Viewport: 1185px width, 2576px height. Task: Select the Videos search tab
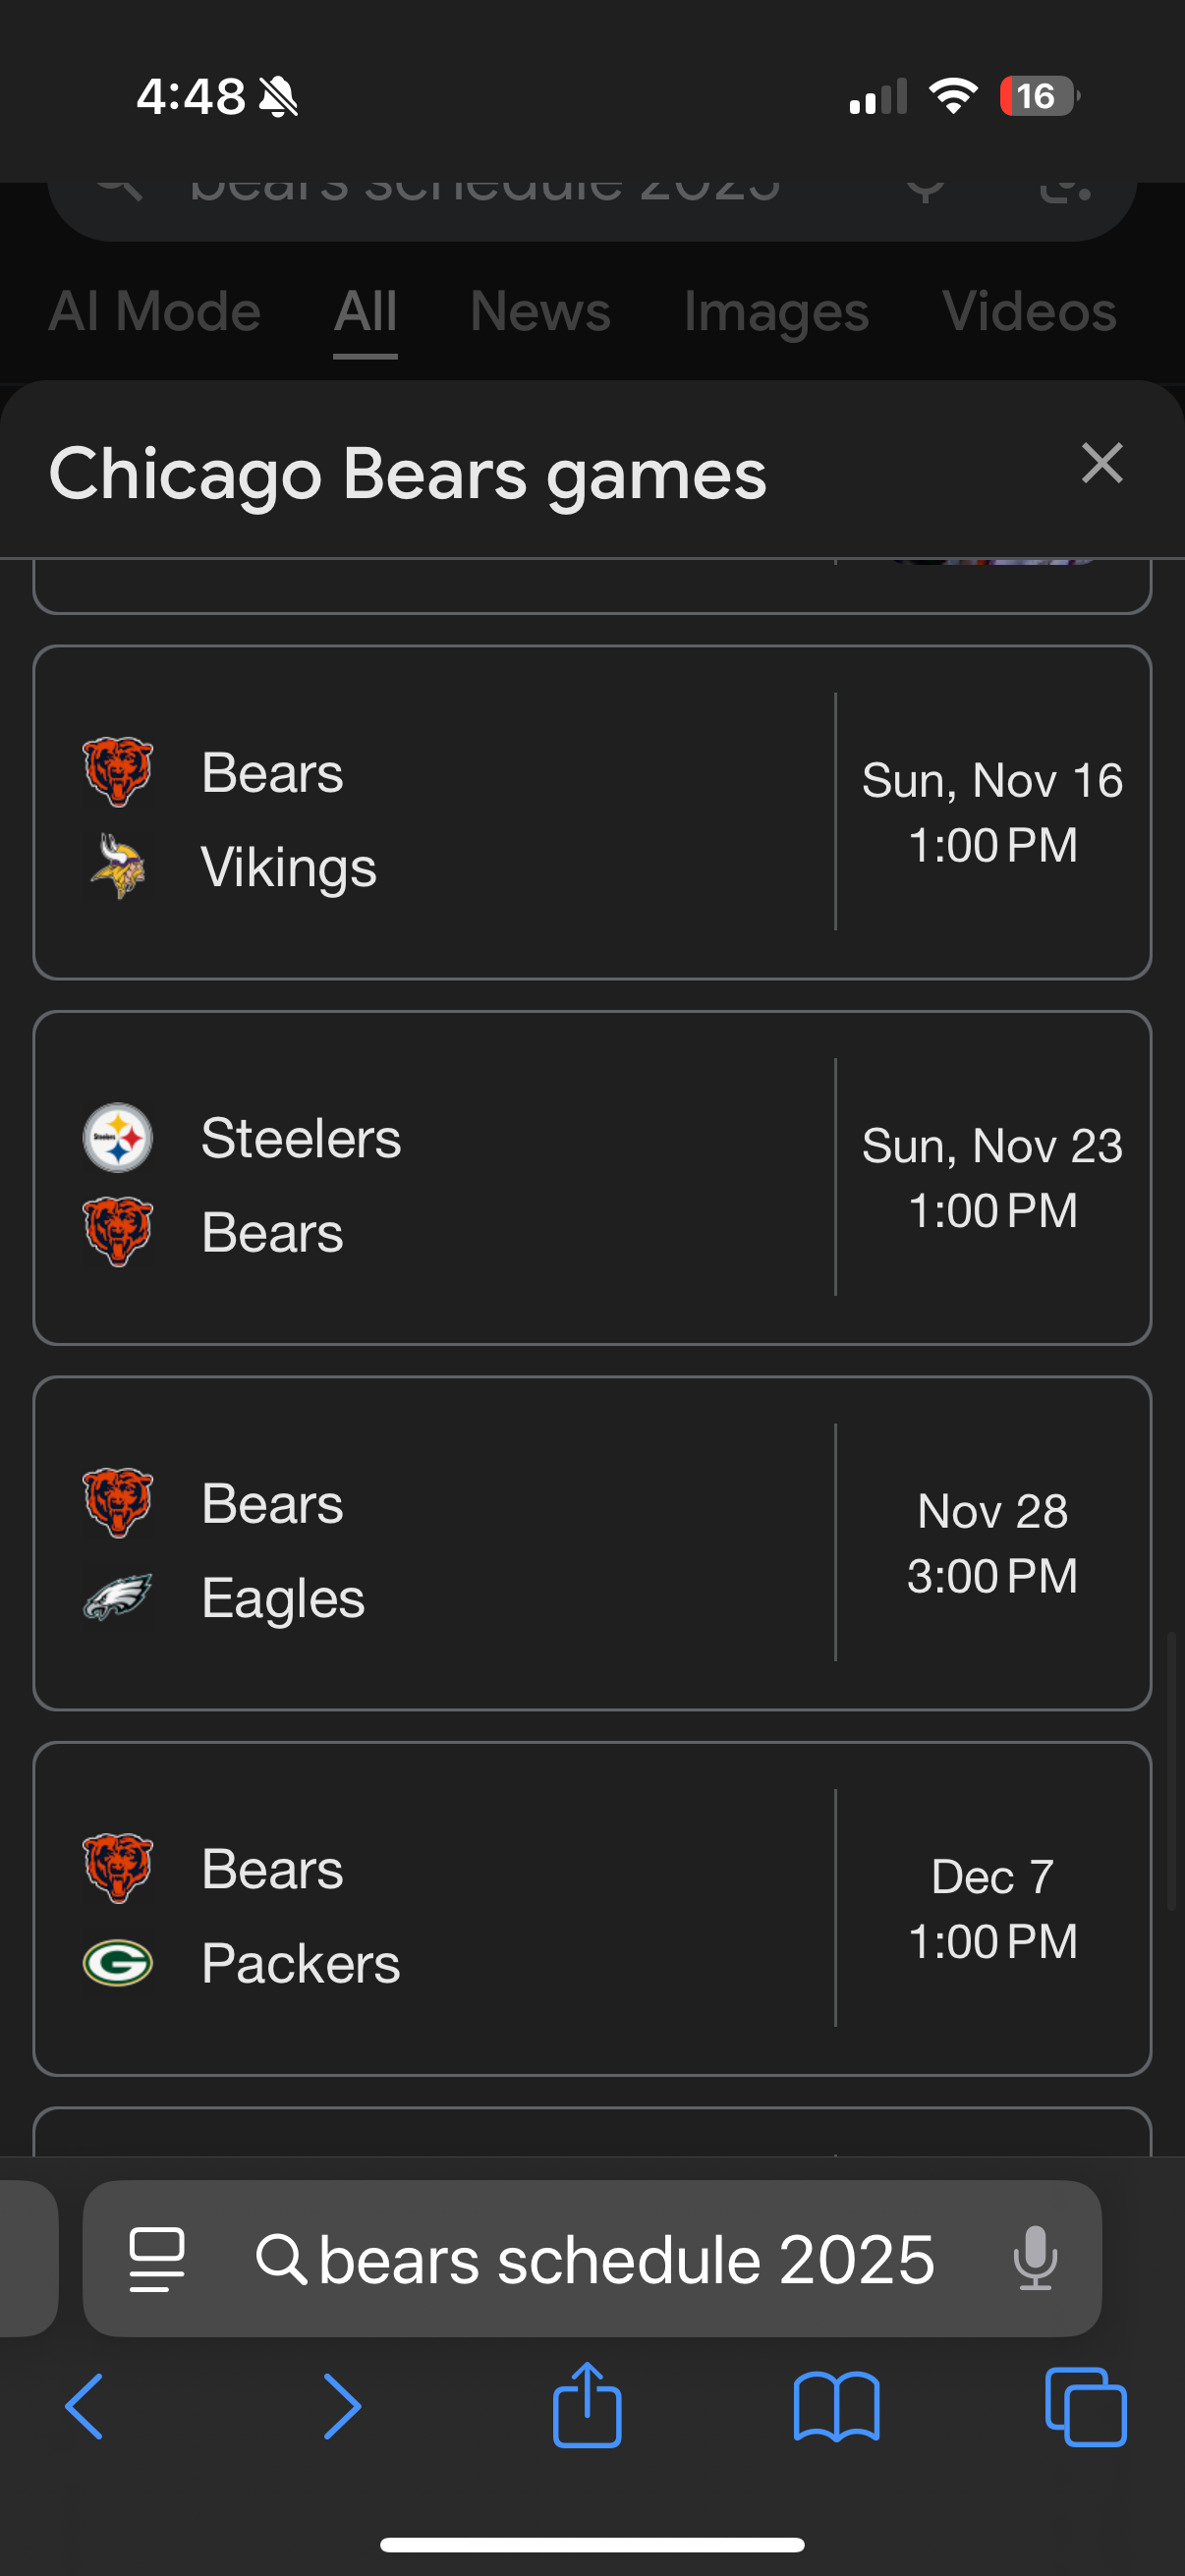[1029, 311]
